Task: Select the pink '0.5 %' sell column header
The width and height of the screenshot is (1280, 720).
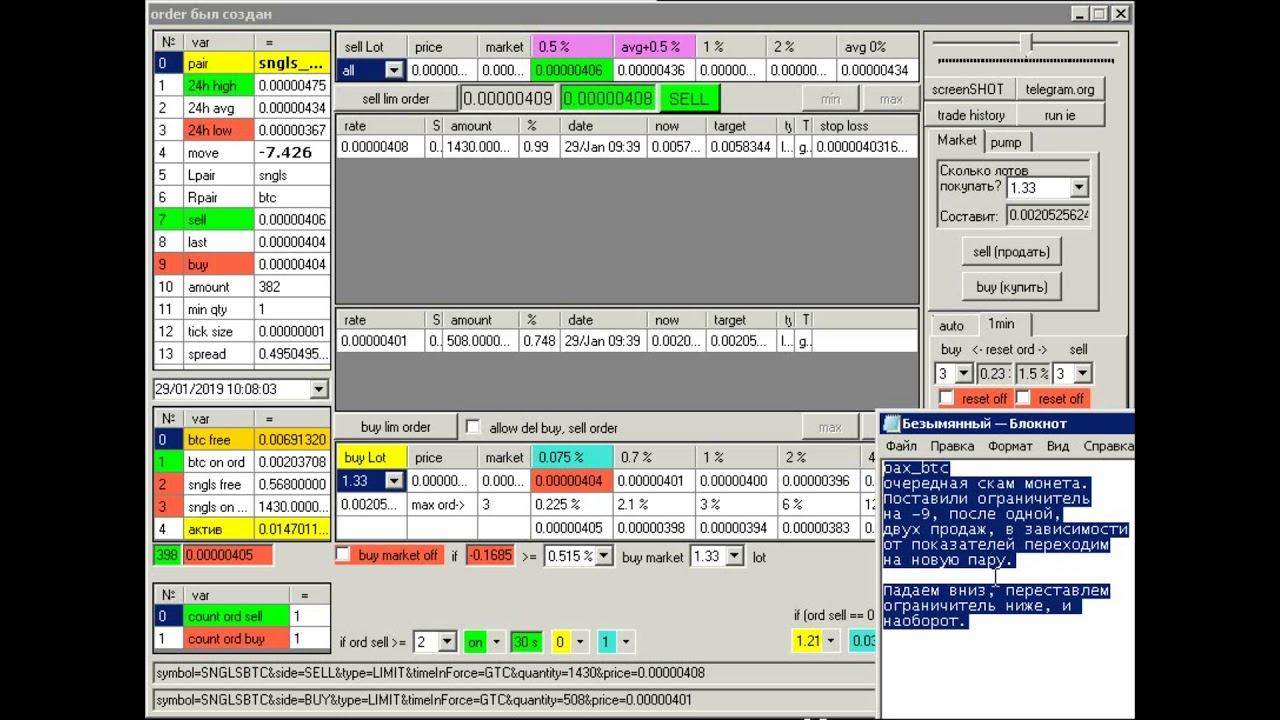Action: pyautogui.click(x=572, y=47)
